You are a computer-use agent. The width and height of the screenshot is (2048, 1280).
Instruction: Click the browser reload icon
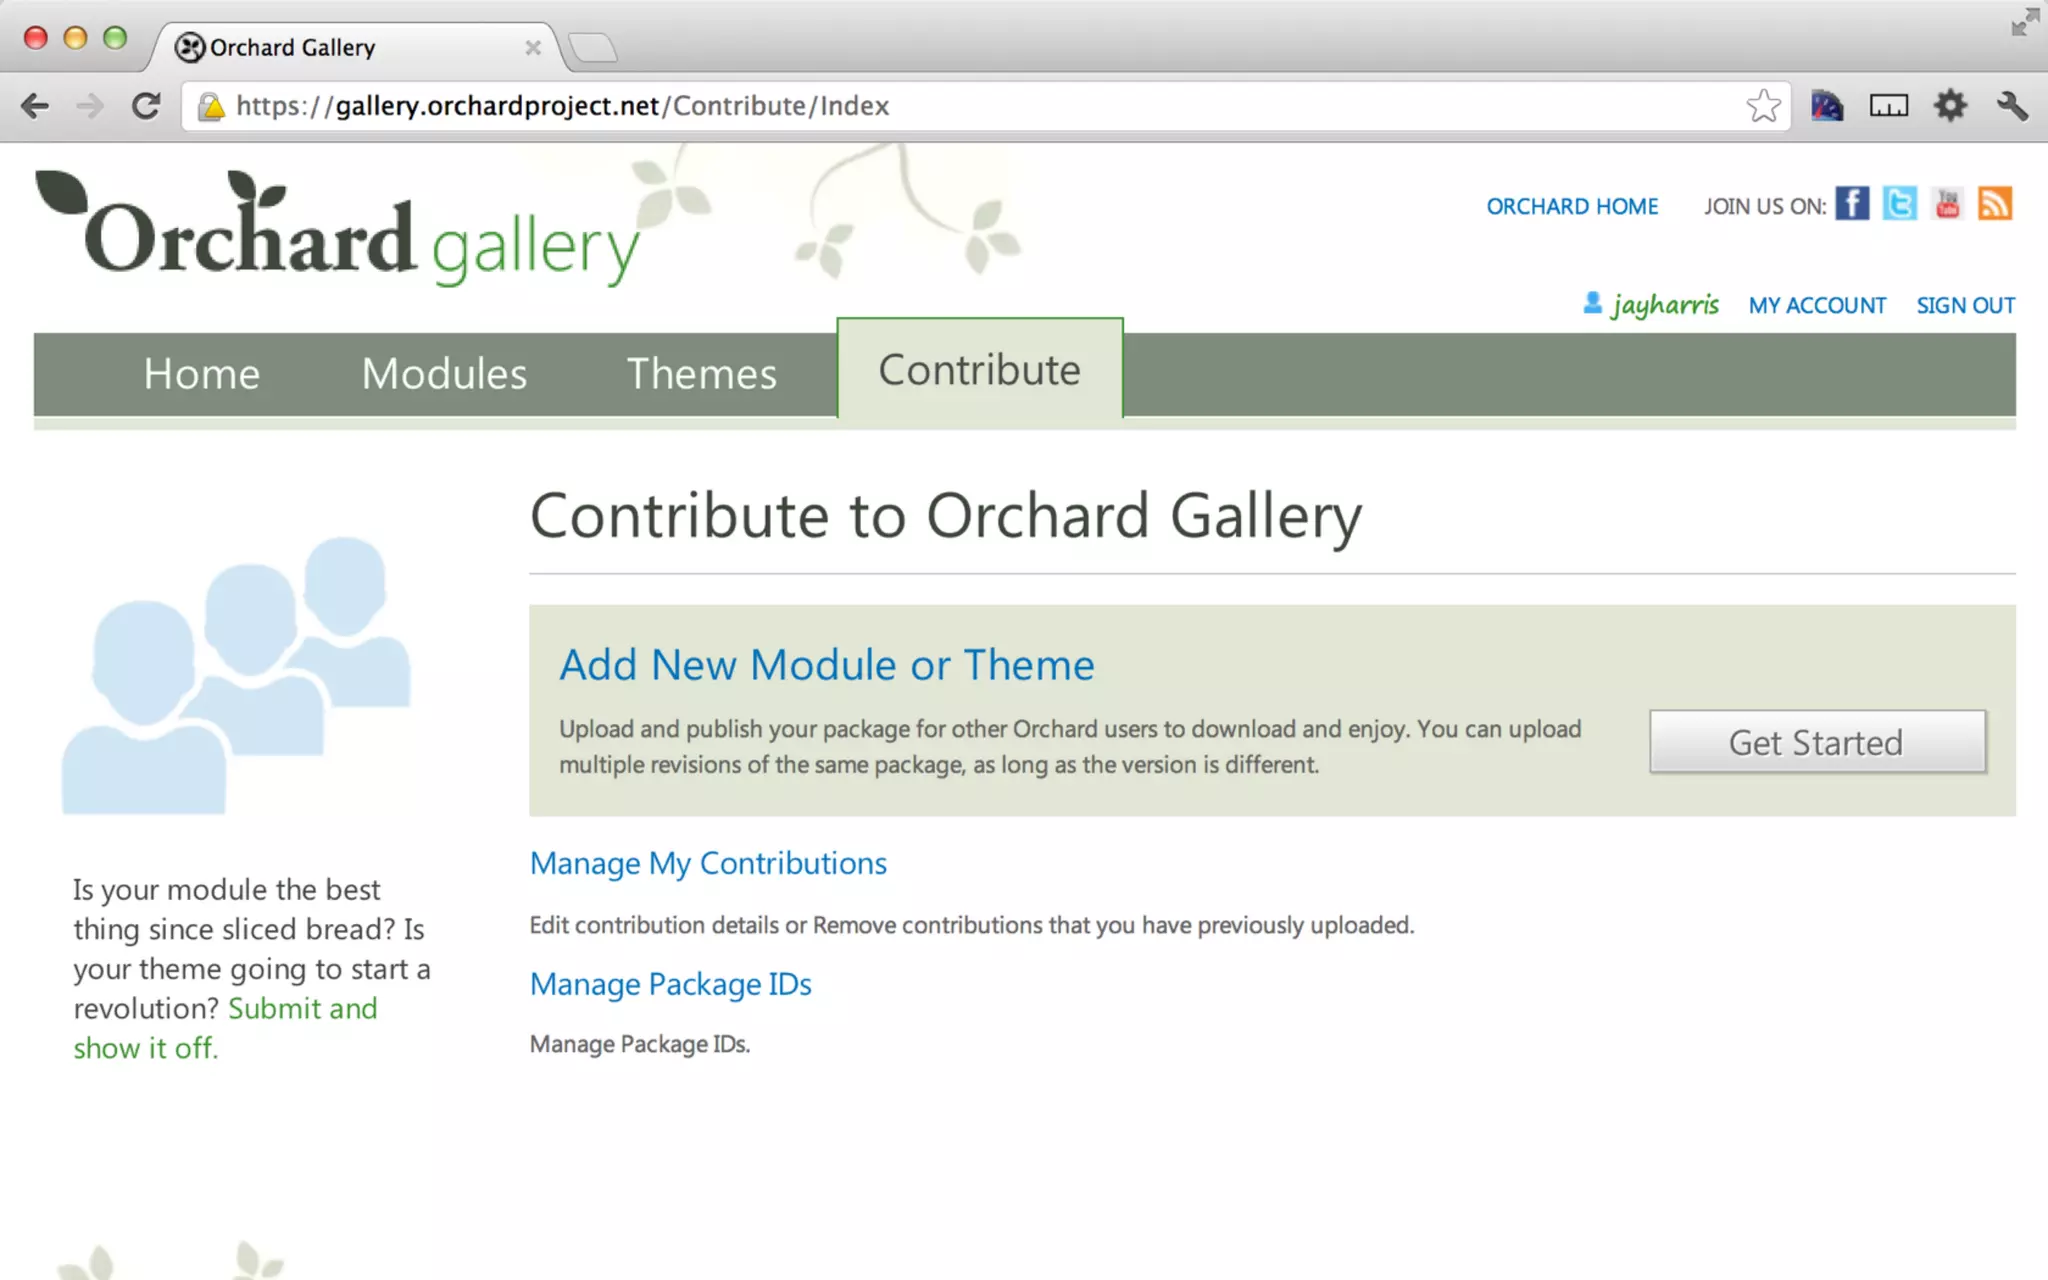[x=146, y=106]
